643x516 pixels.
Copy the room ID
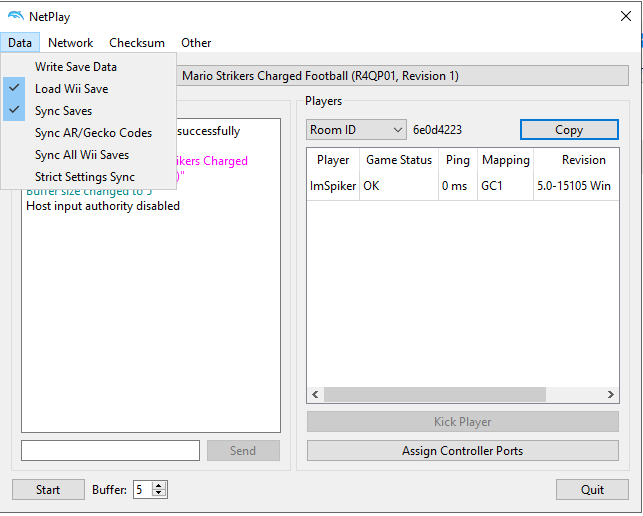point(569,130)
